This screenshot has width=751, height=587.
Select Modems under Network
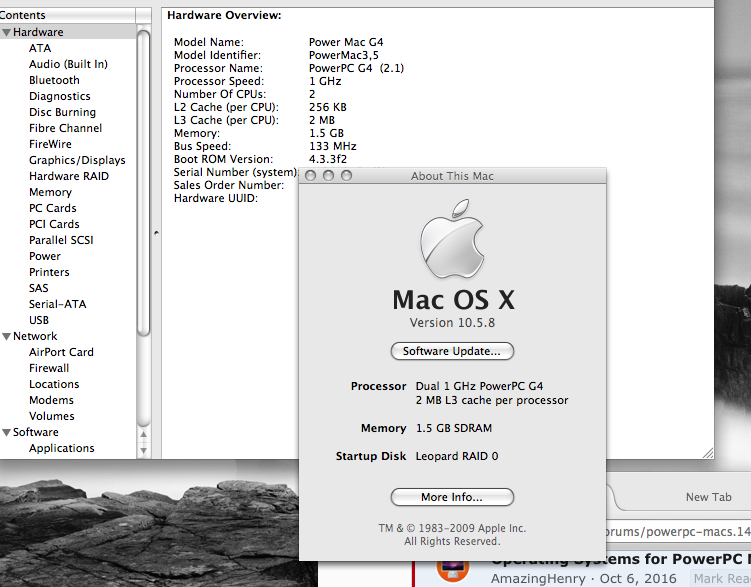coord(51,400)
